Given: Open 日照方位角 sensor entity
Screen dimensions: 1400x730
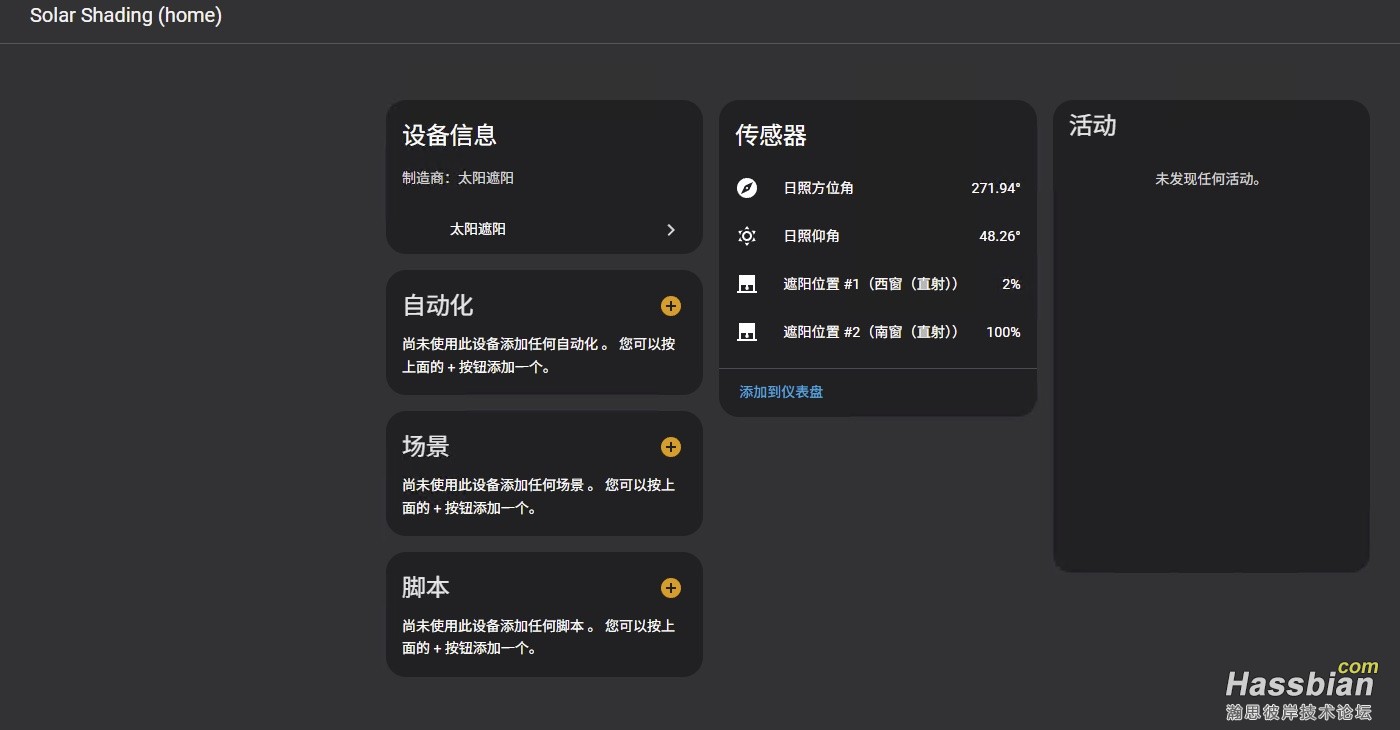Looking at the screenshot, I should point(878,188).
